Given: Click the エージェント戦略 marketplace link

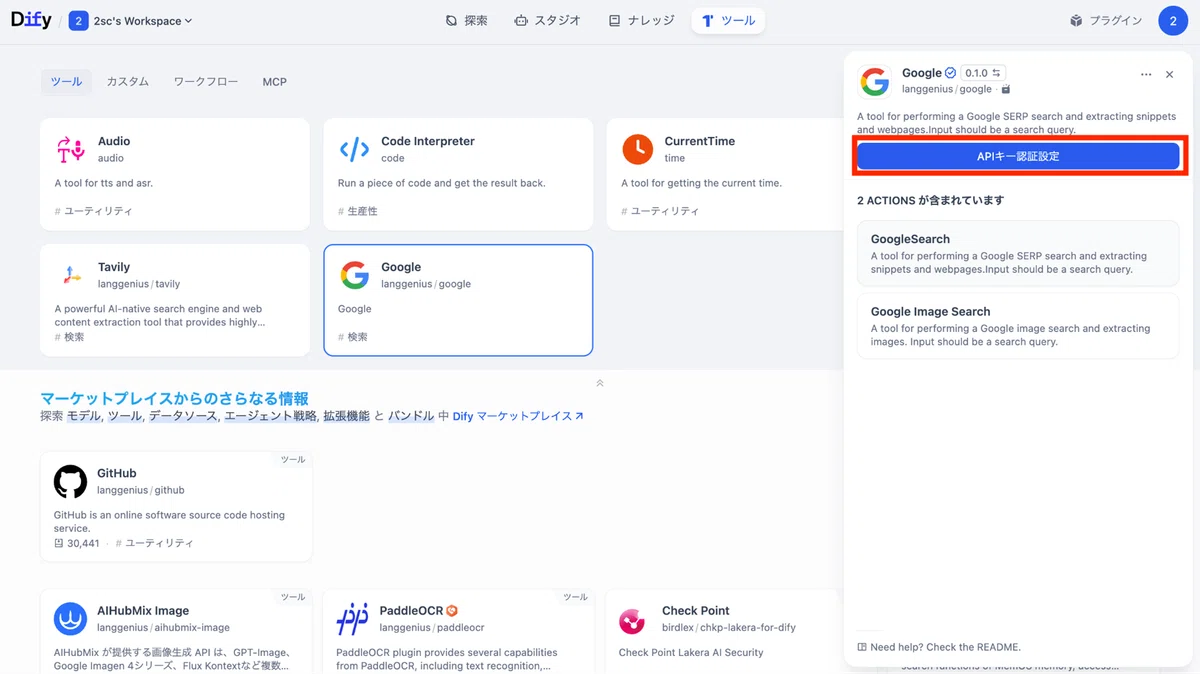Looking at the screenshot, I should [270, 416].
